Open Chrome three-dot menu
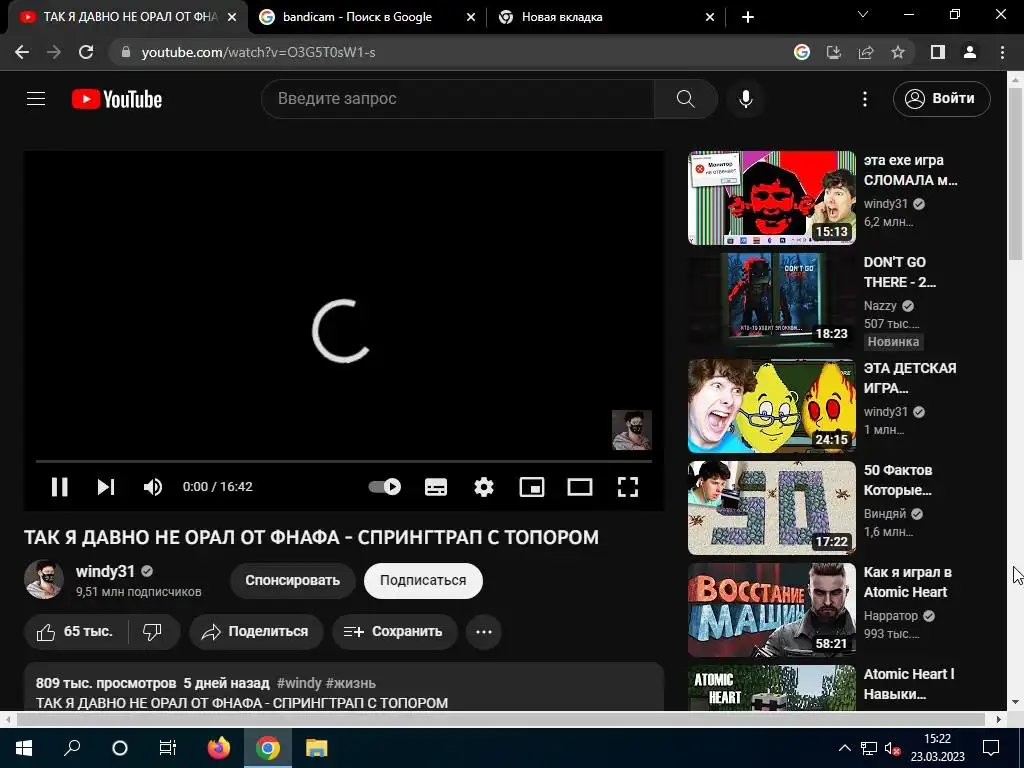The image size is (1024, 768). click(1002, 52)
